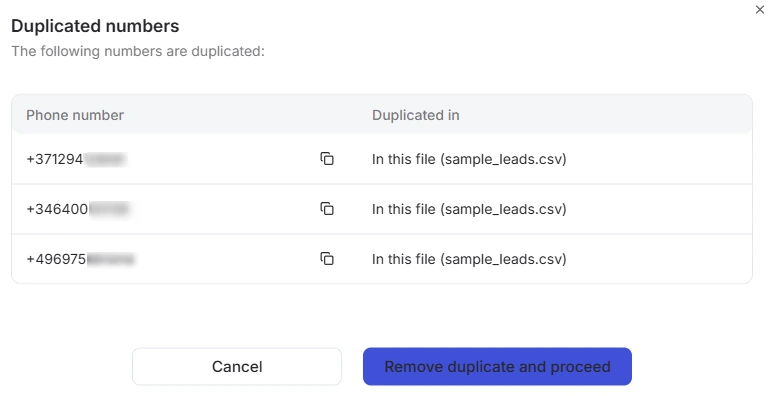This screenshot has width=778, height=396.
Task: Cancel the duplicate removal
Action: [237, 367]
